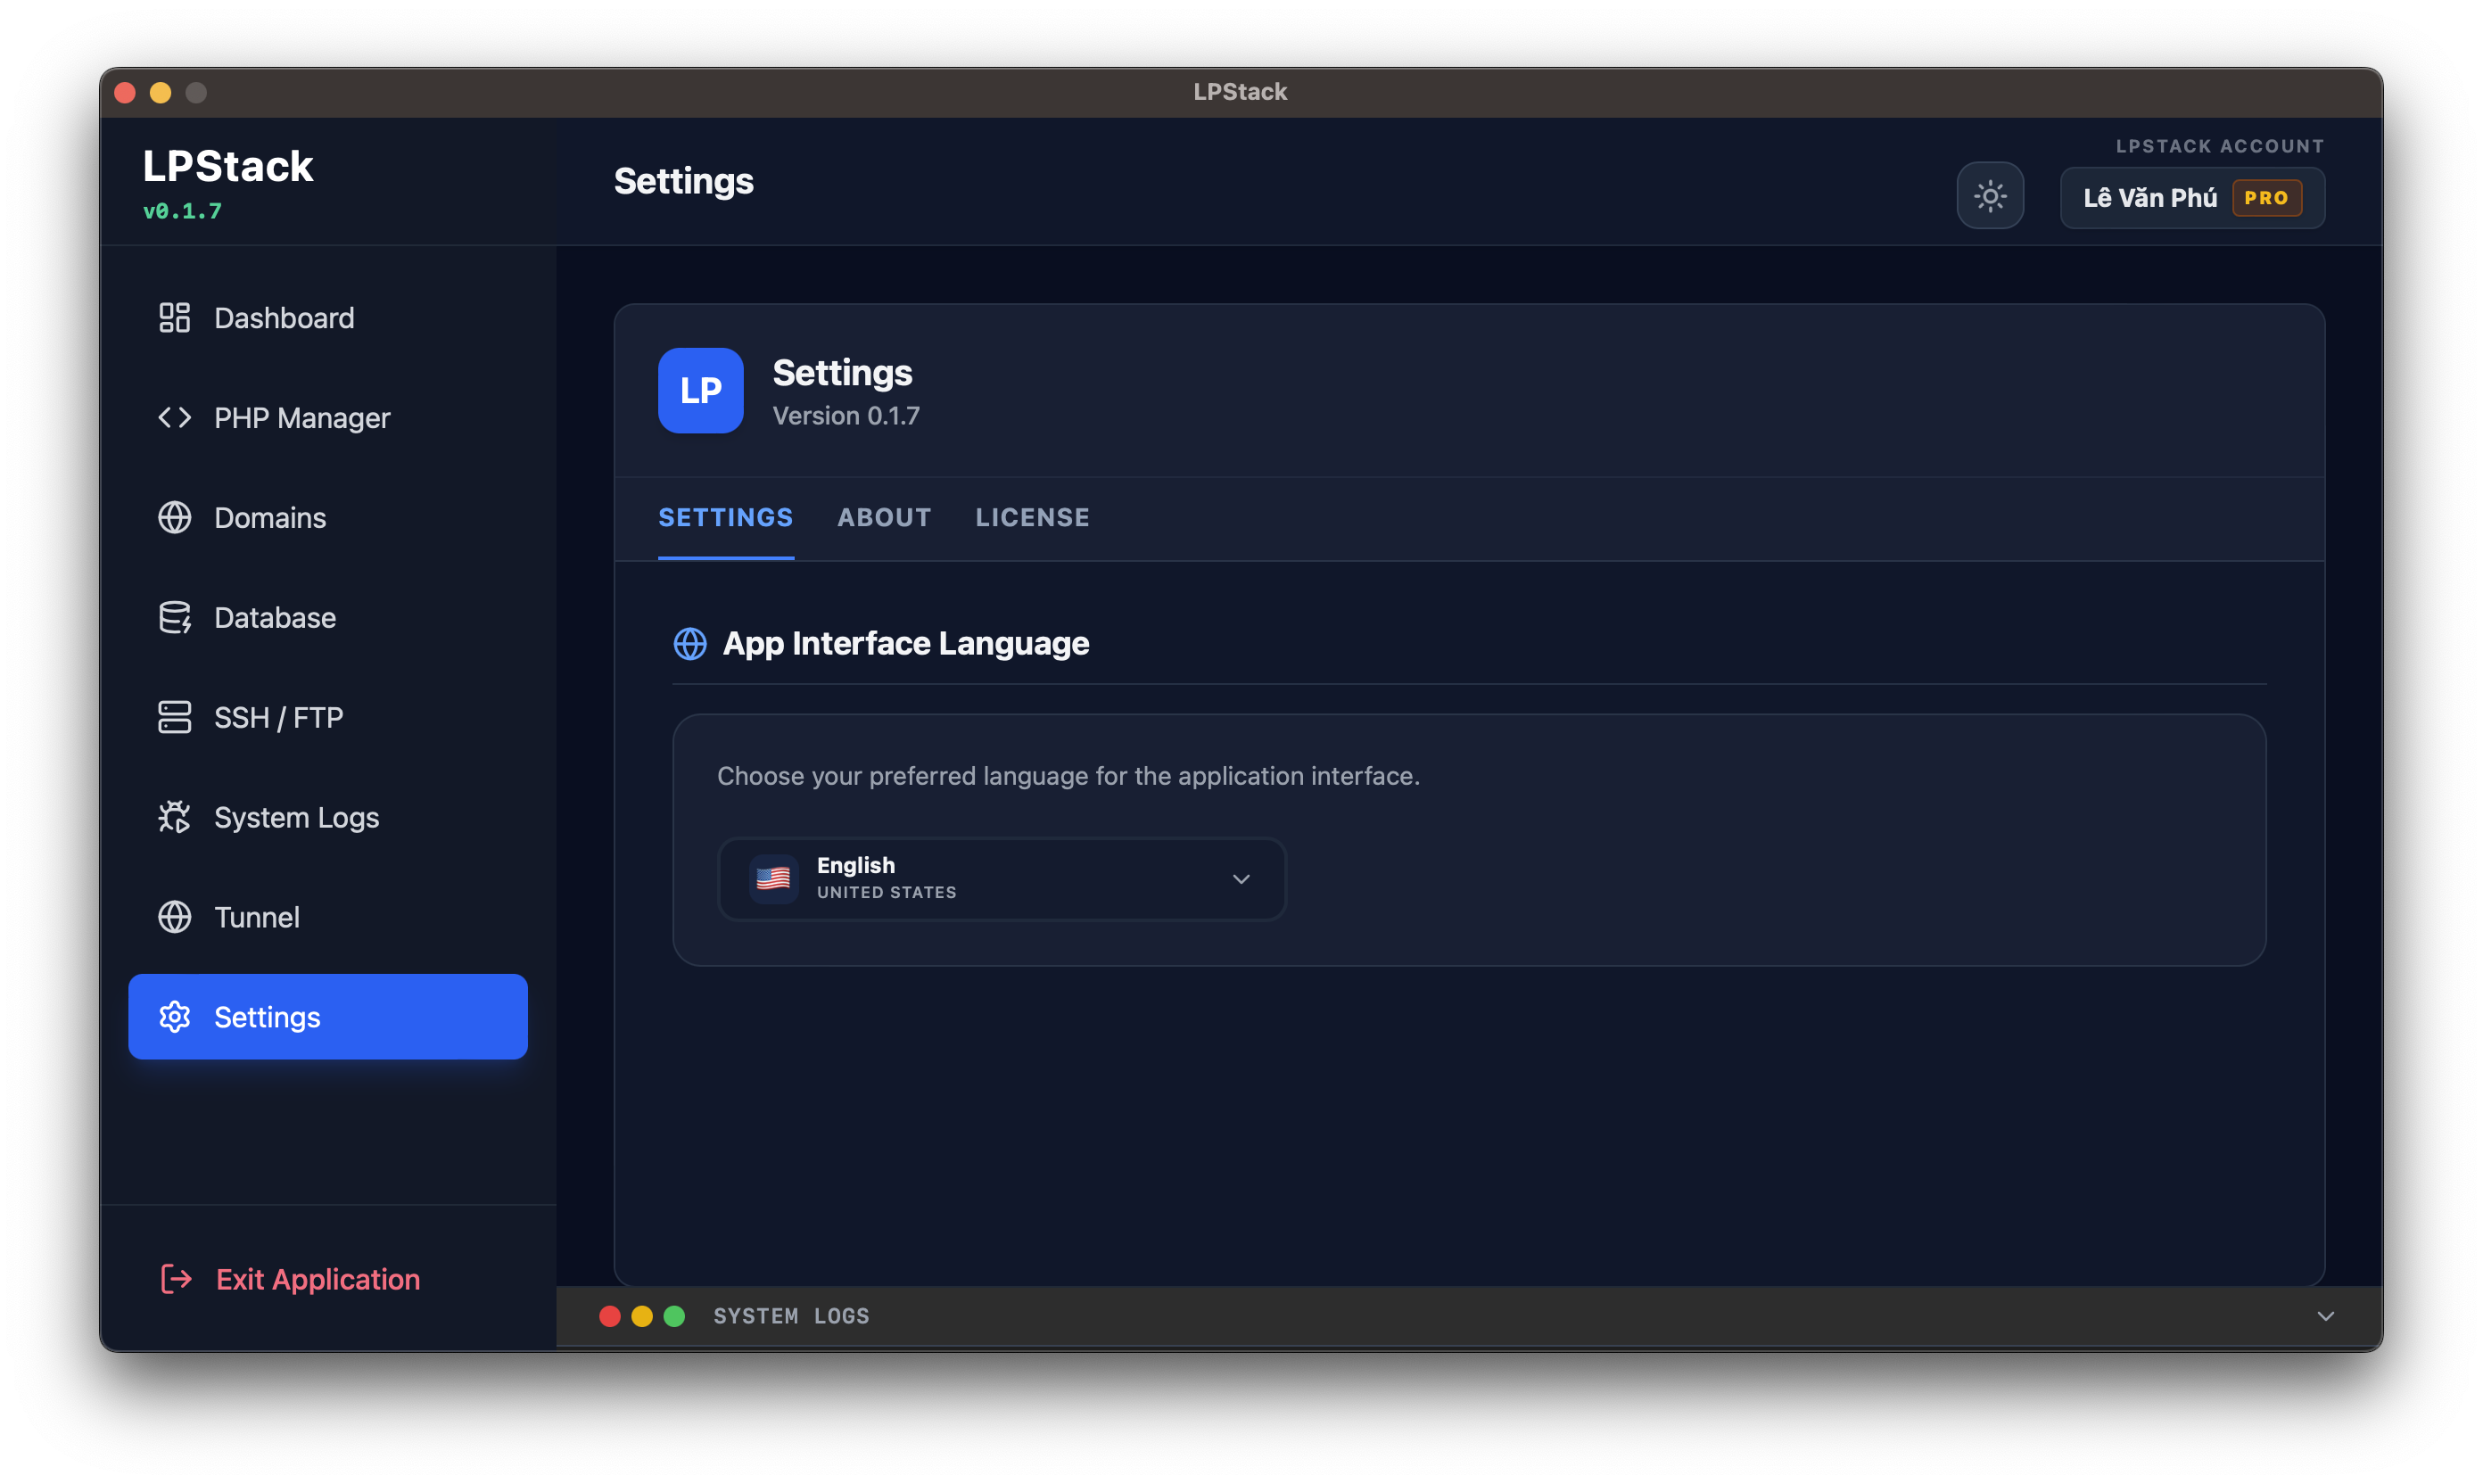Click the v0.1.7 version label
Image resolution: width=2483 pixels, height=1484 pixels.
pos(182,211)
